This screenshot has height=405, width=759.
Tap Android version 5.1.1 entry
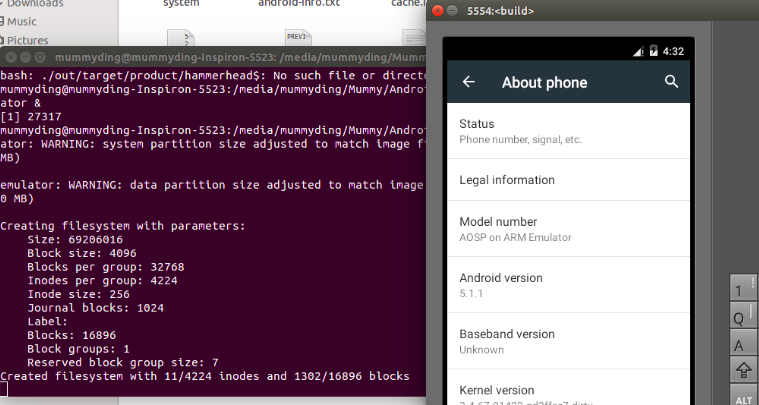click(568, 285)
